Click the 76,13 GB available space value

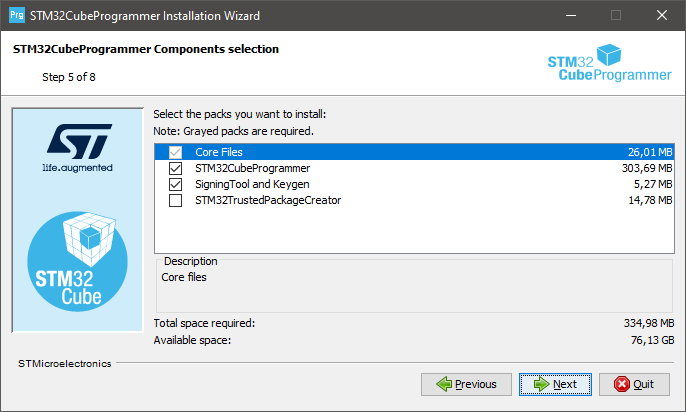[x=652, y=340]
